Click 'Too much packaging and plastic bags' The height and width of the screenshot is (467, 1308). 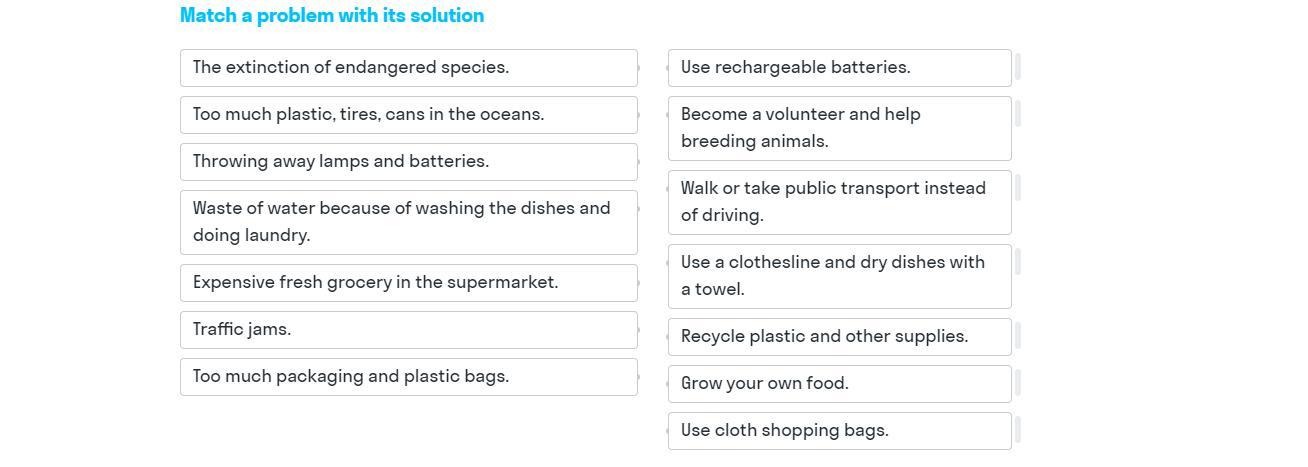coord(408,377)
